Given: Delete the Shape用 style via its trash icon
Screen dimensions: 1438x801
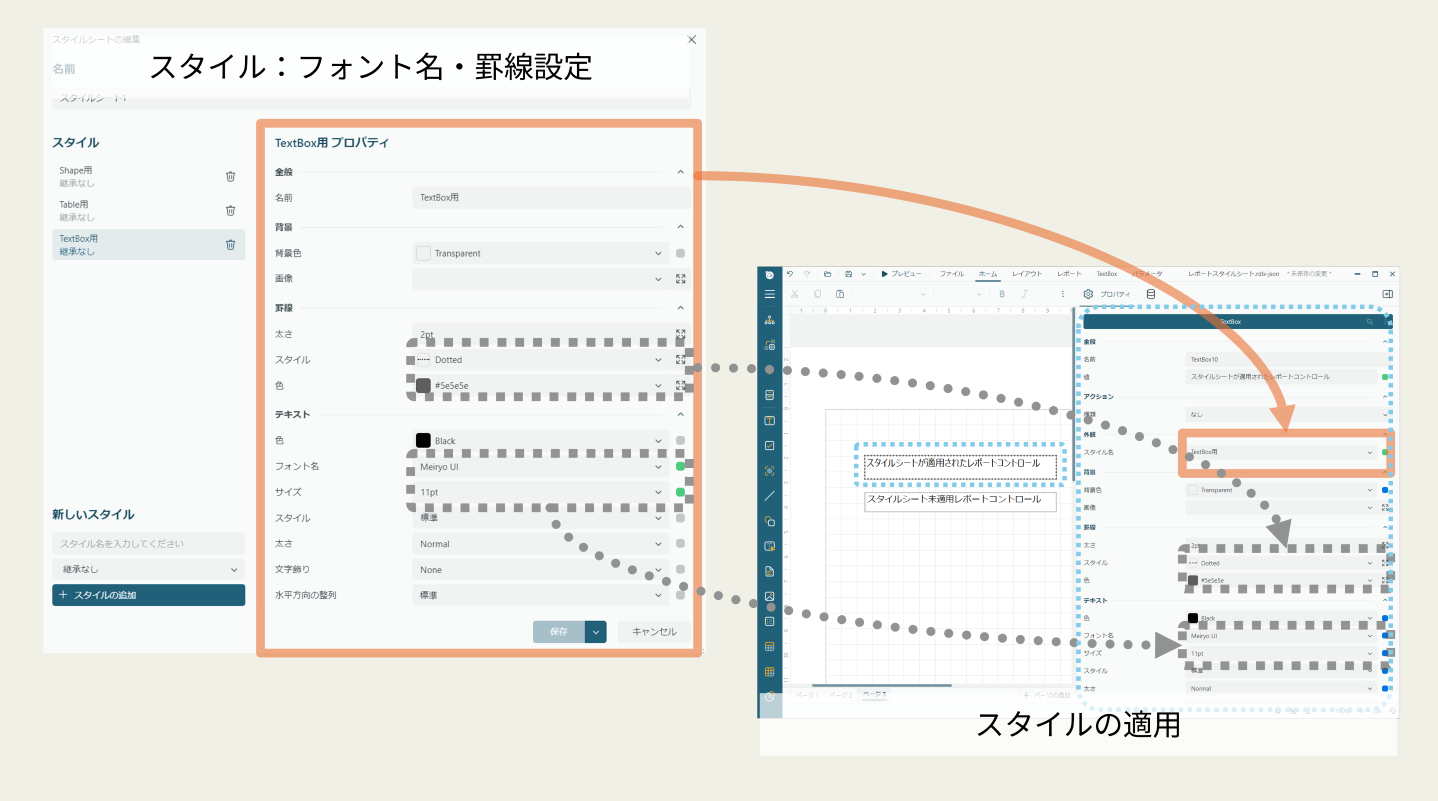Looking at the screenshot, I should click(x=231, y=176).
